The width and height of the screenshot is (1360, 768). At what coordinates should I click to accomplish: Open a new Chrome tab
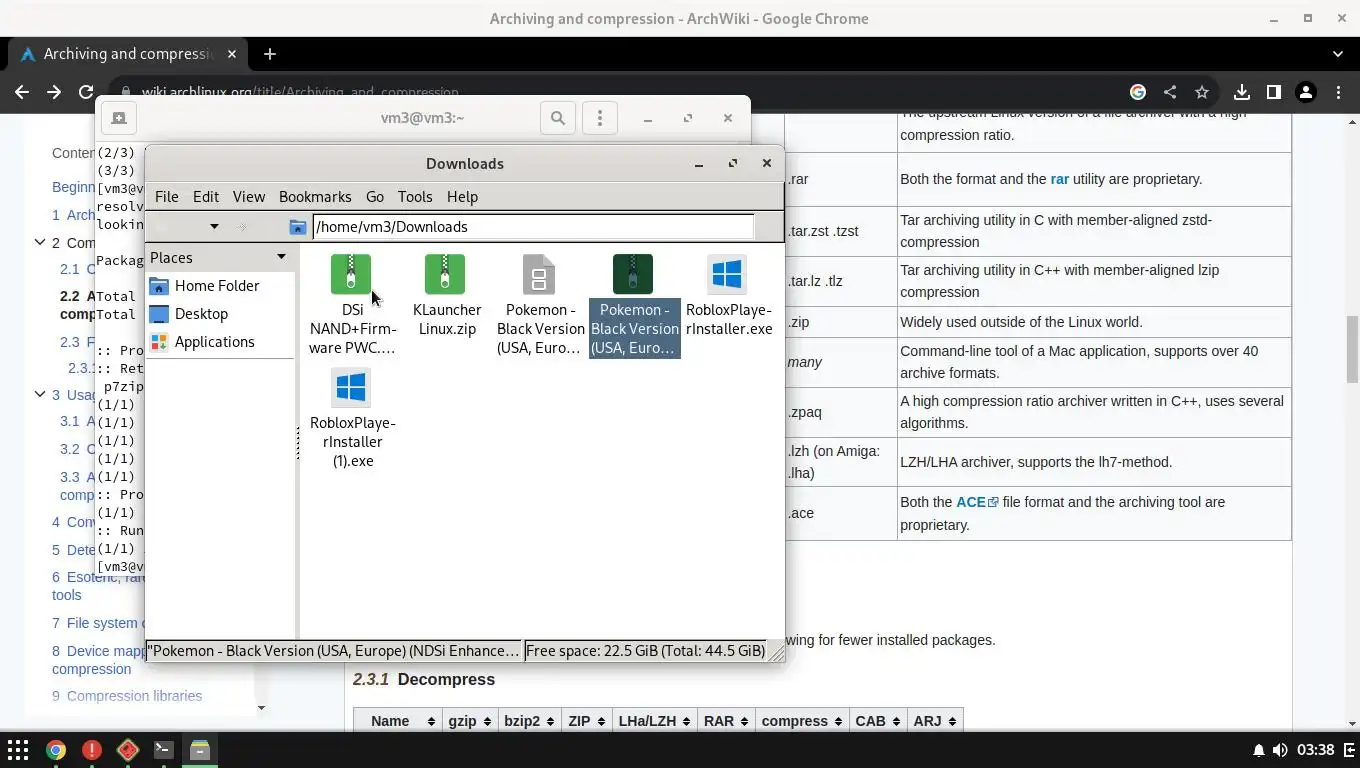[x=270, y=54]
